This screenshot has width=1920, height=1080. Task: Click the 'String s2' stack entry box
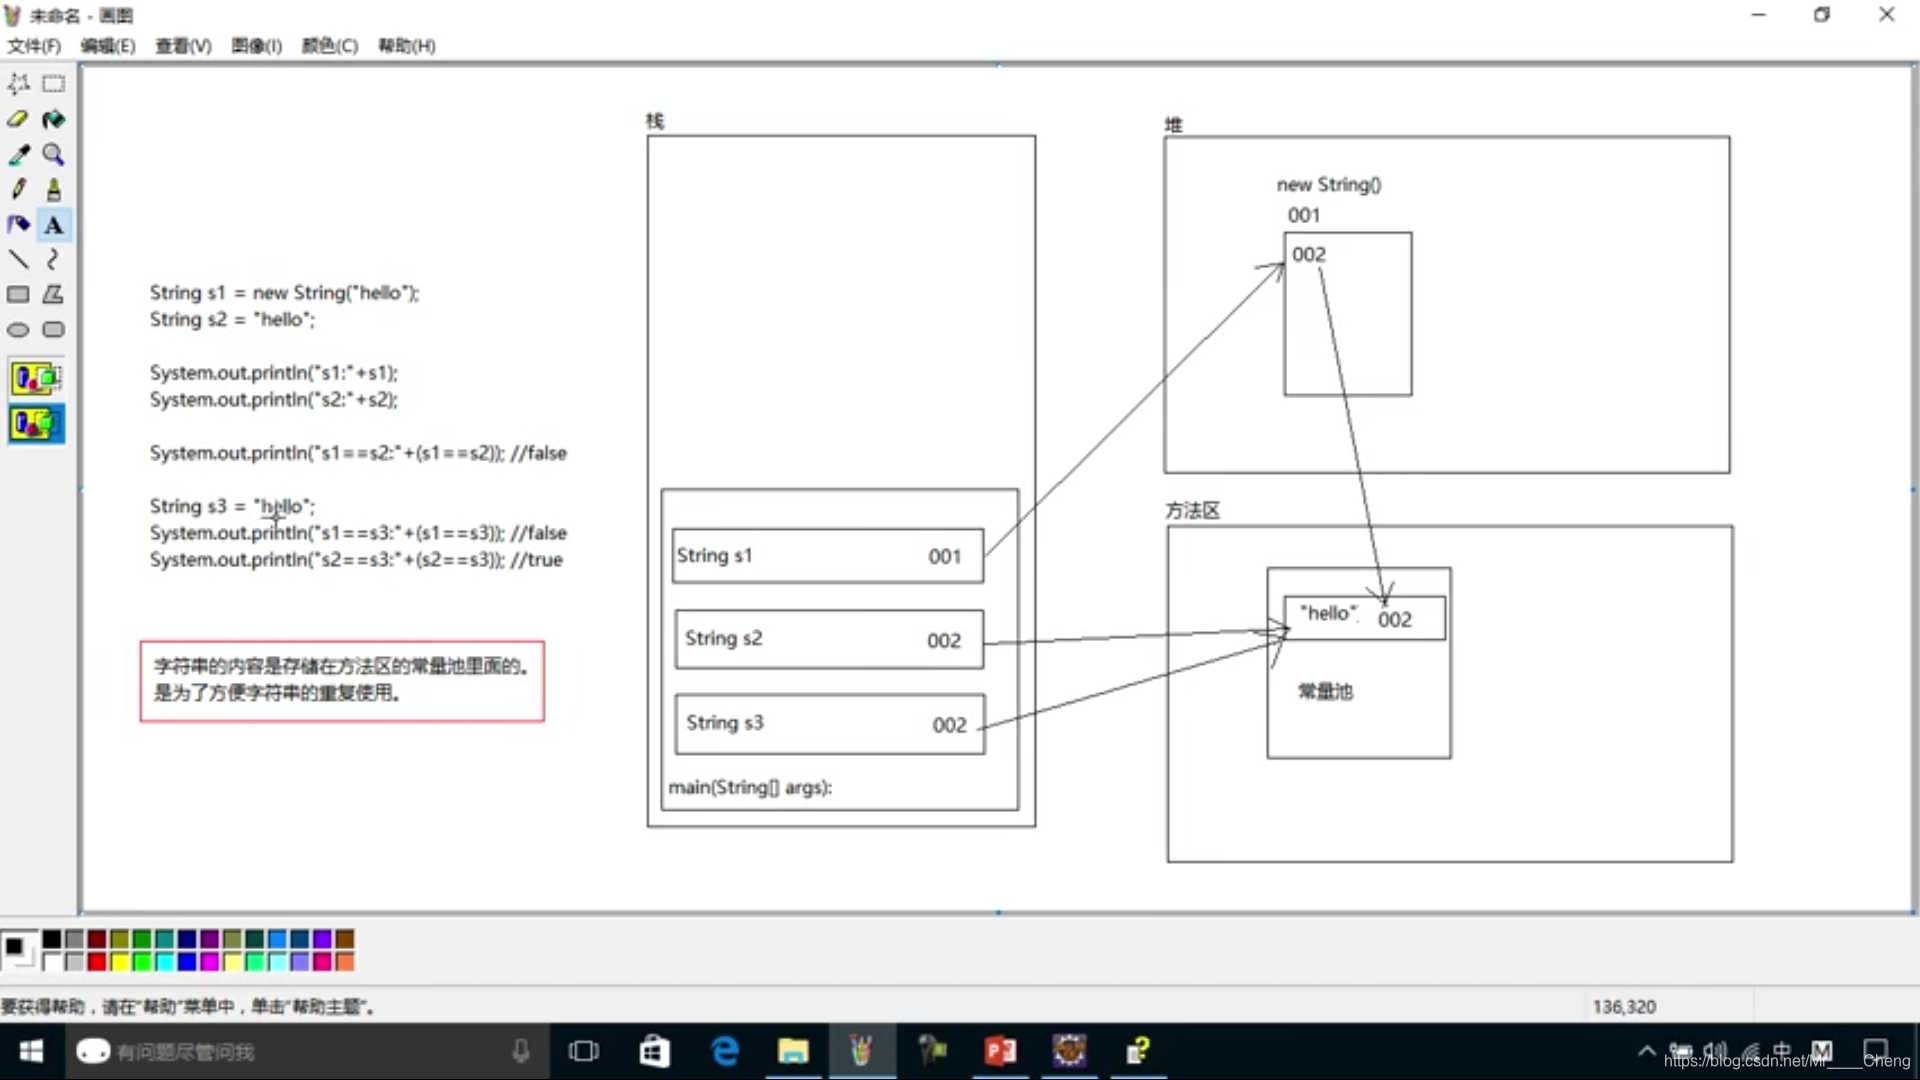coord(829,639)
